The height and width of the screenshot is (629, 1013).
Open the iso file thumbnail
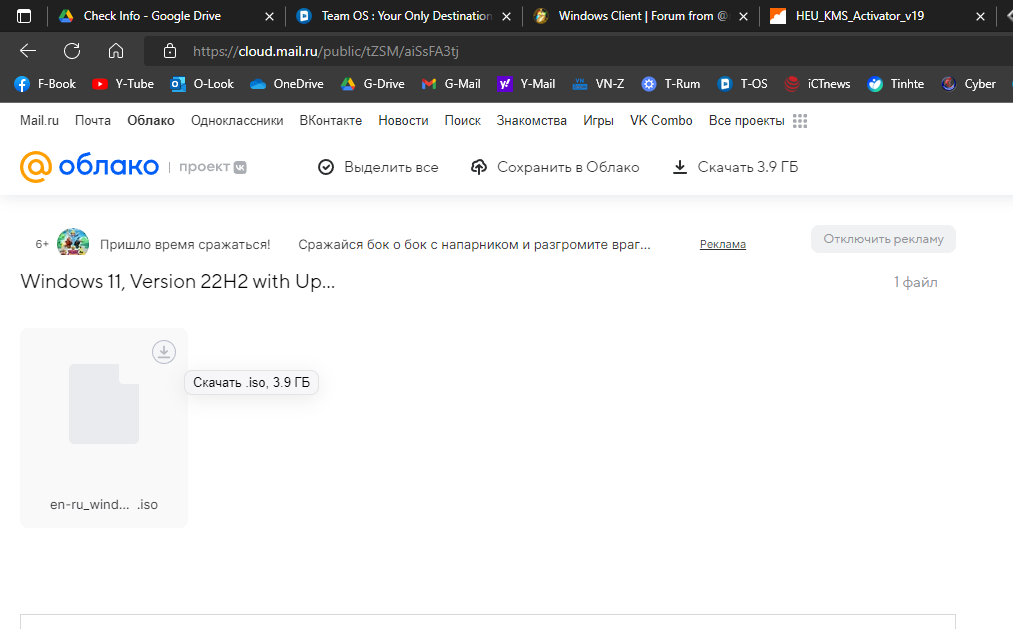click(104, 404)
